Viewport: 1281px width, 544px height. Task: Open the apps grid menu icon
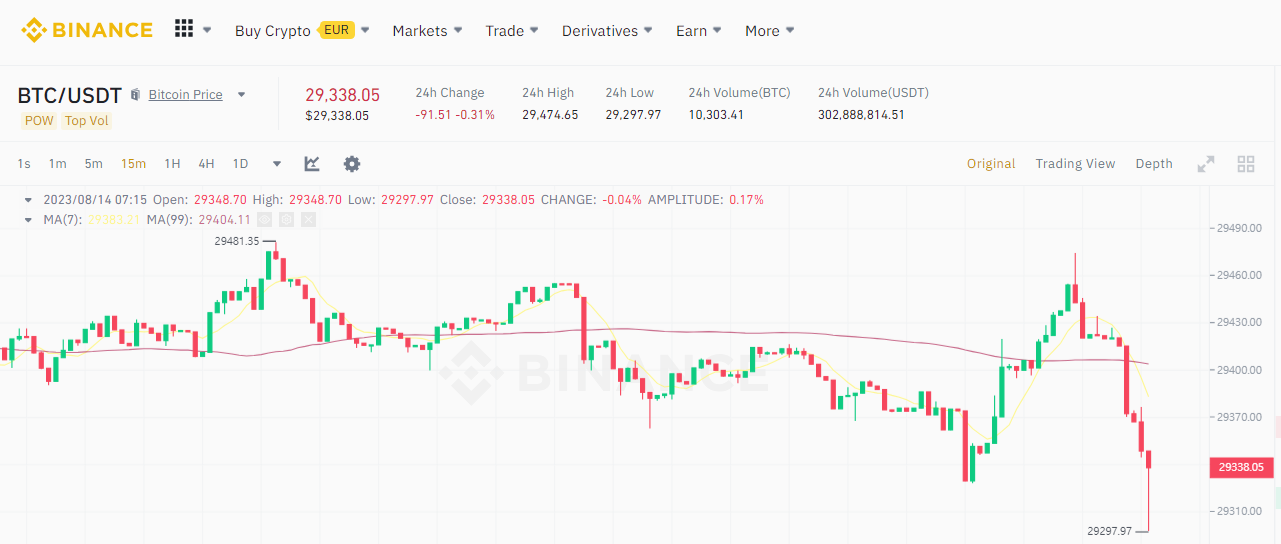click(x=184, y=29)
